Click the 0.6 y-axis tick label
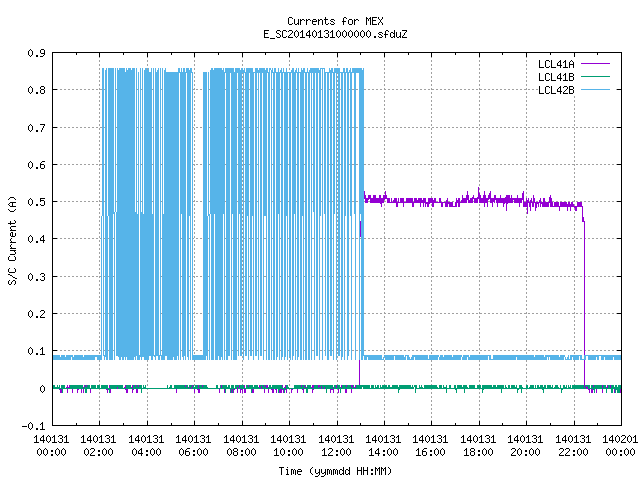 pos(36,165)
